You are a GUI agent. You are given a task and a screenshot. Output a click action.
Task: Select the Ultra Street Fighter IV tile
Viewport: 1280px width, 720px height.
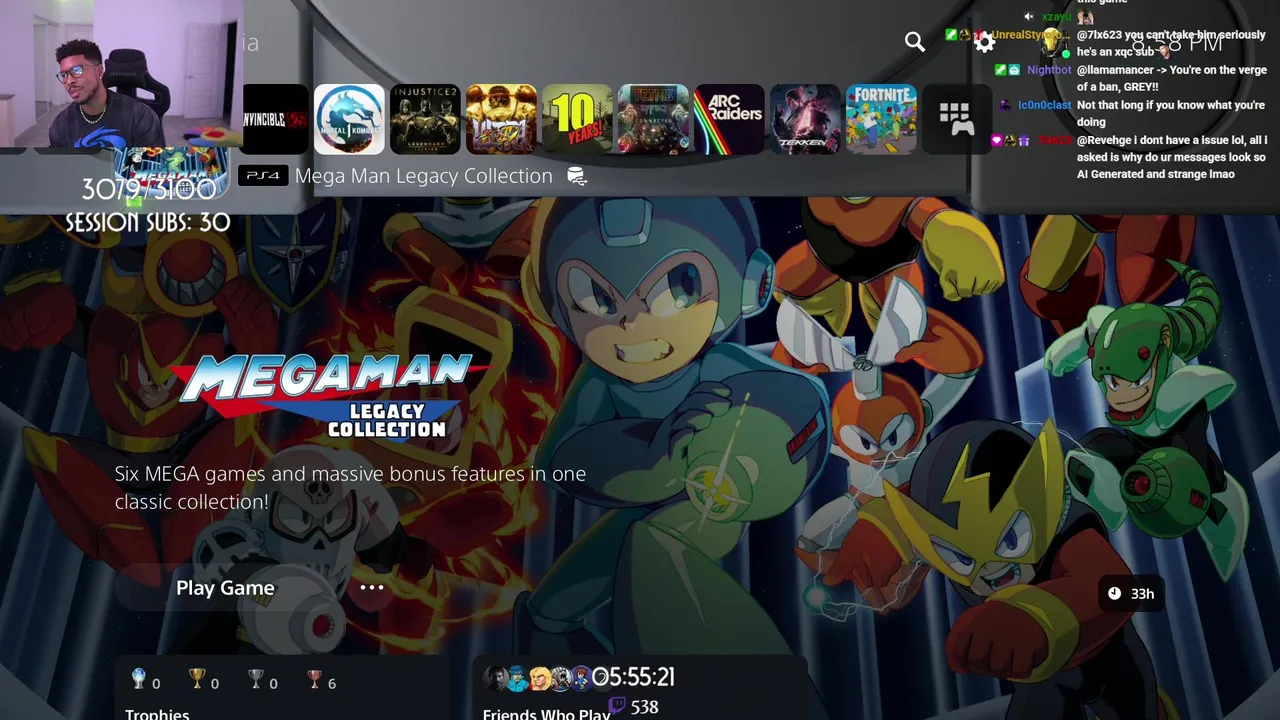click(x=501, y=119)
